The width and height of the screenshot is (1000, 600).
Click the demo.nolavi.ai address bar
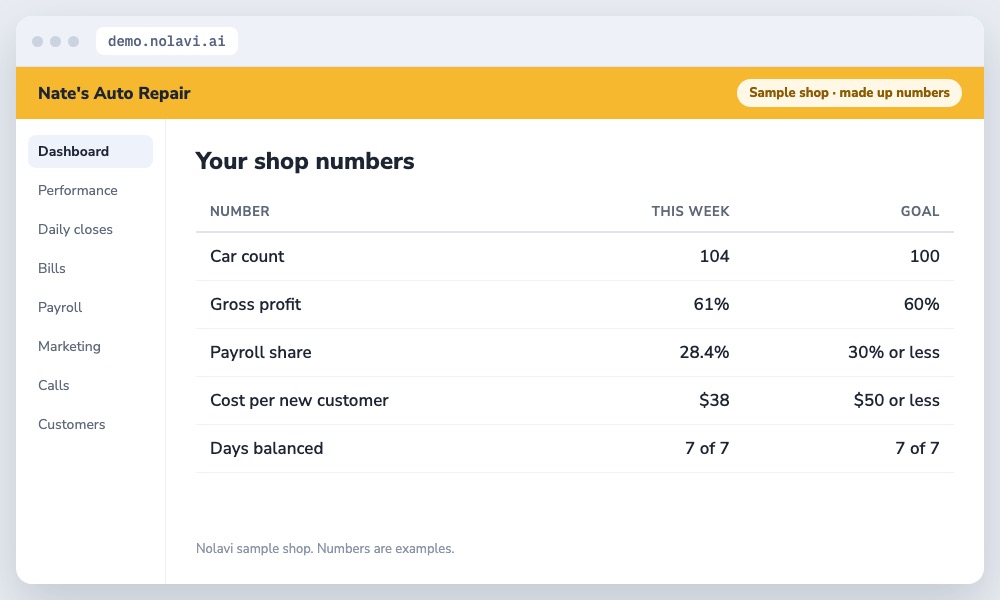(x=166, y=41)
